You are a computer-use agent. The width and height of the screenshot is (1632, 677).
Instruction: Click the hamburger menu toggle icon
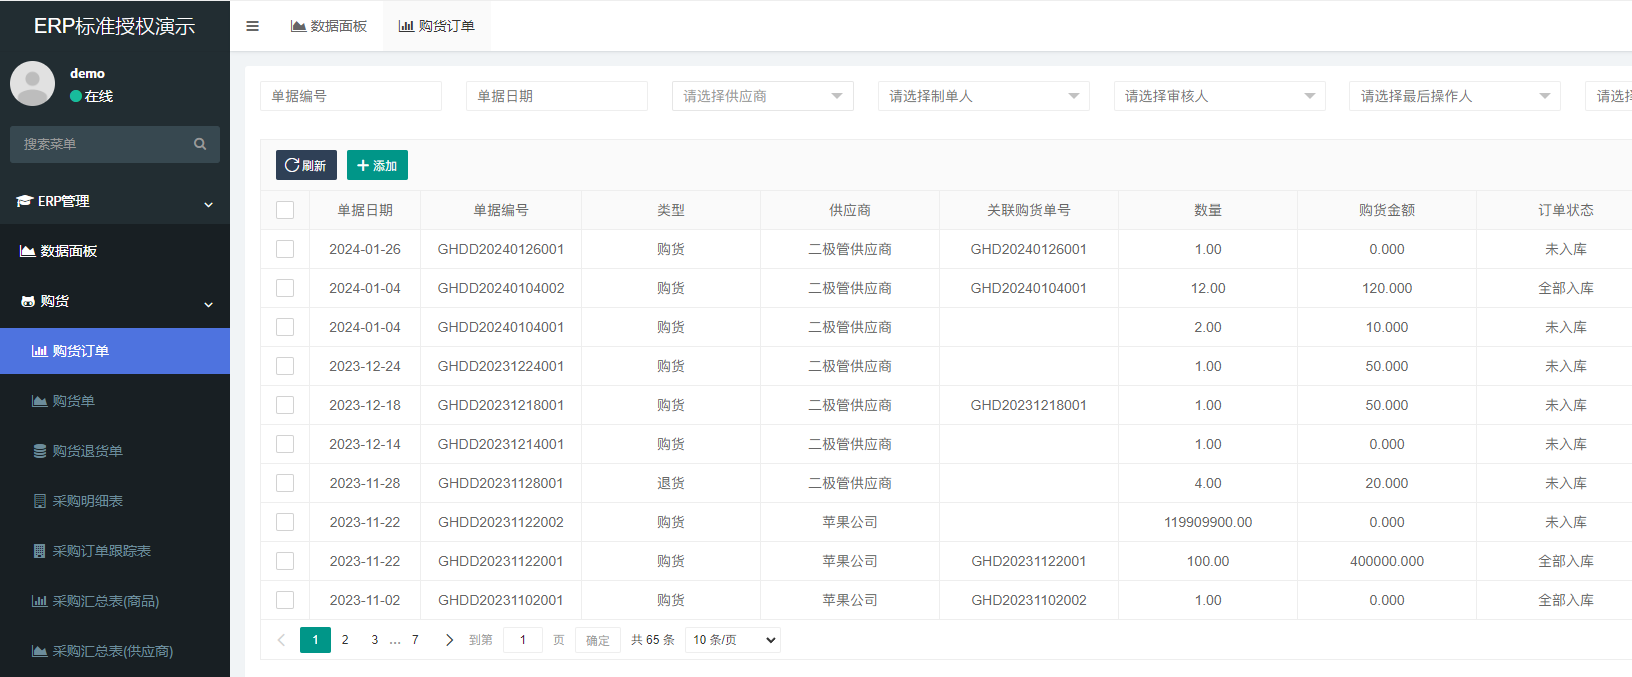(x=252, y=26)
